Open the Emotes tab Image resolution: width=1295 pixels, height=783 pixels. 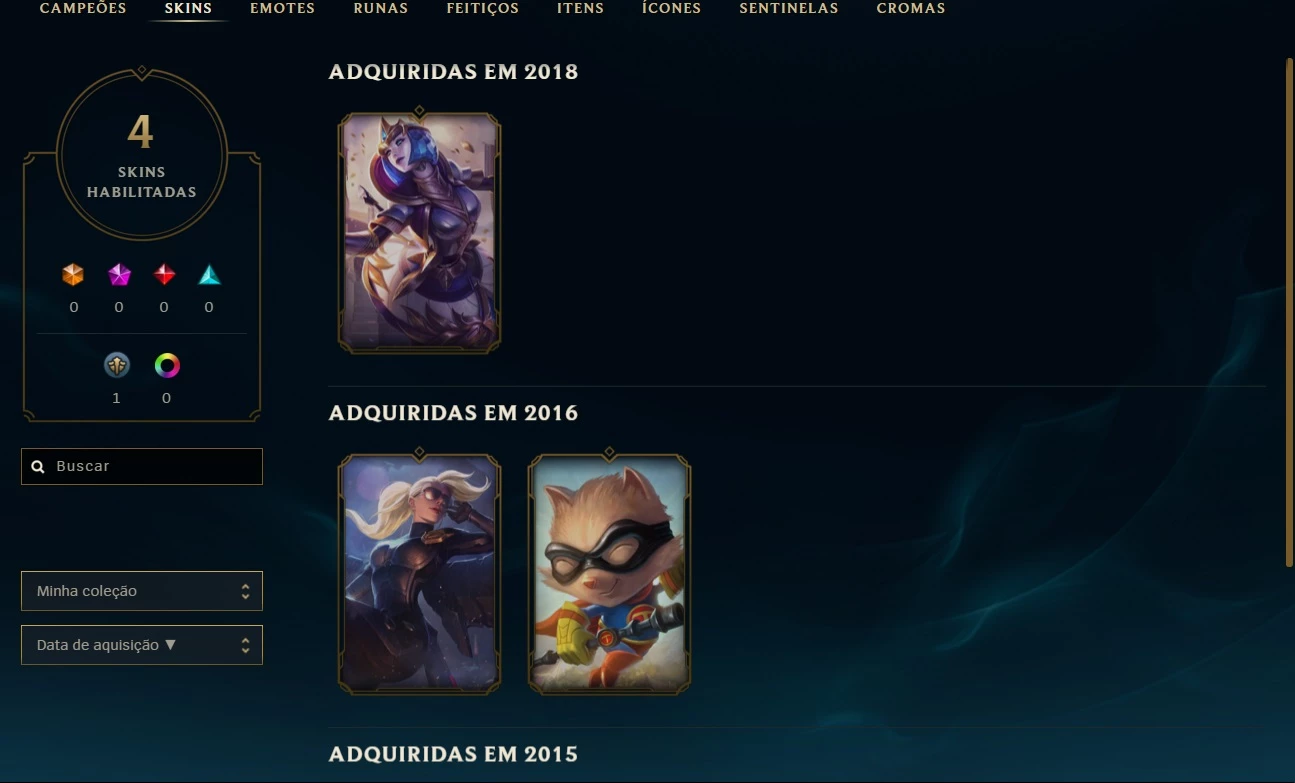click(282, 8)
